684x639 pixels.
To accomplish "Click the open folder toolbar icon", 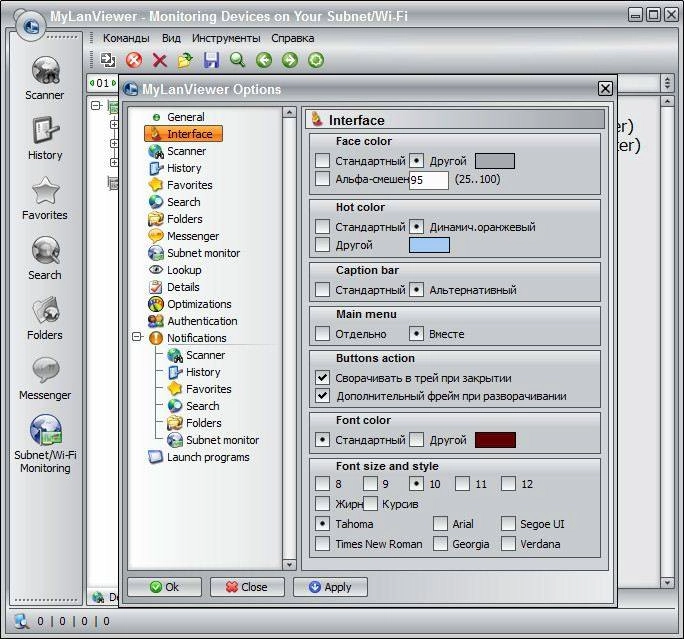I will pyautogui.click(x=185, y=60).
